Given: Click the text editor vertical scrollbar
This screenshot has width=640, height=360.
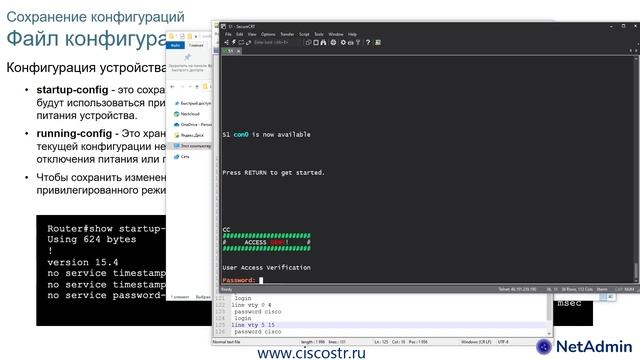Looking at the screenshot, I should 549,314.
